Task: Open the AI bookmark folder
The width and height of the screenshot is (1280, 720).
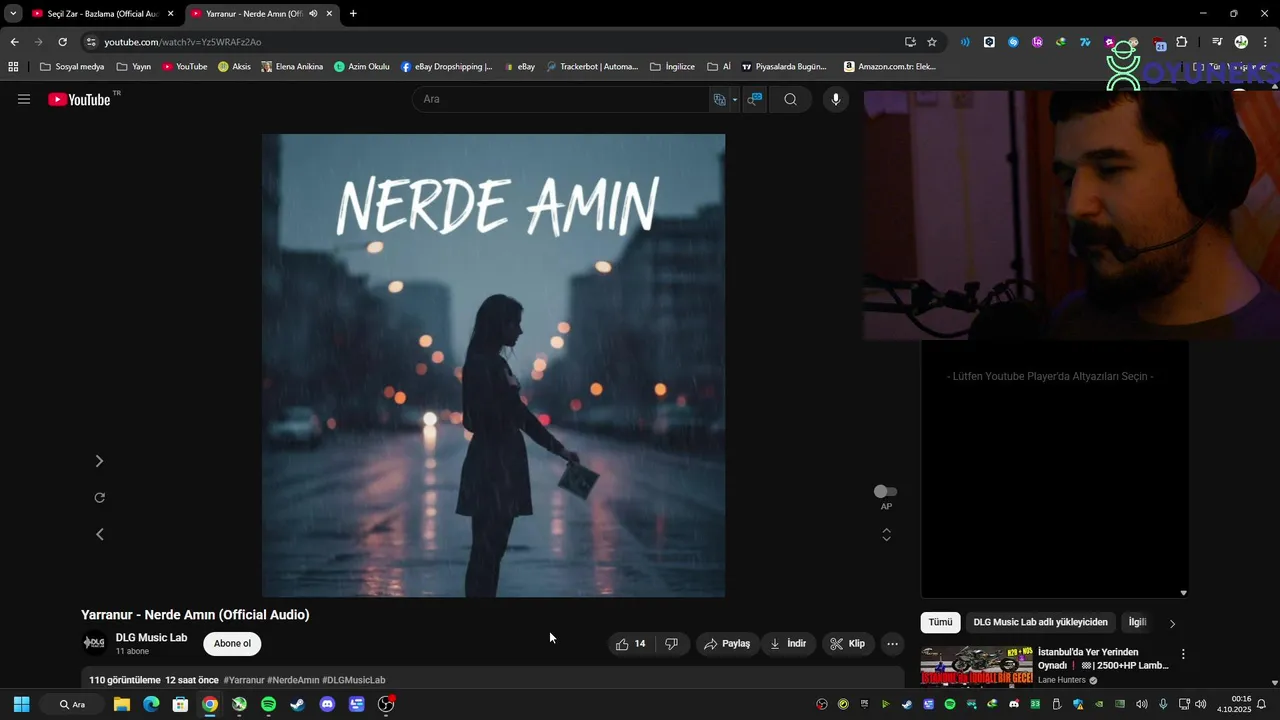Action: coord(719,67)
